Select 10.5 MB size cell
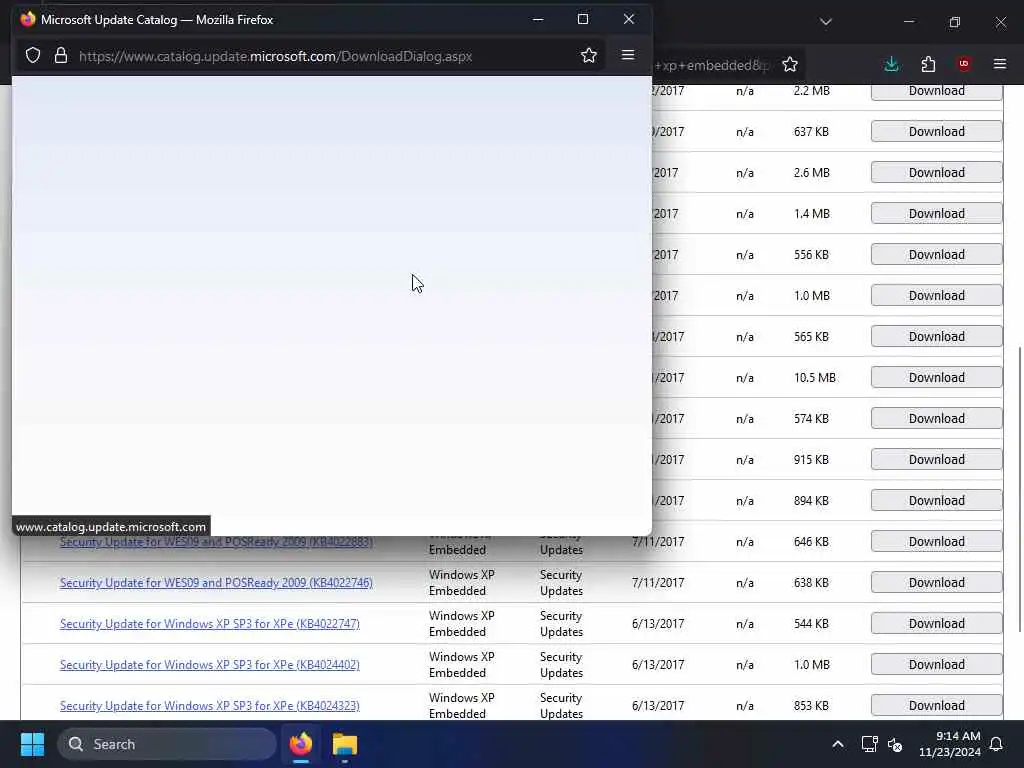Screen dimensions: 1024x768 pyautogui.click(x=814, y=377)
